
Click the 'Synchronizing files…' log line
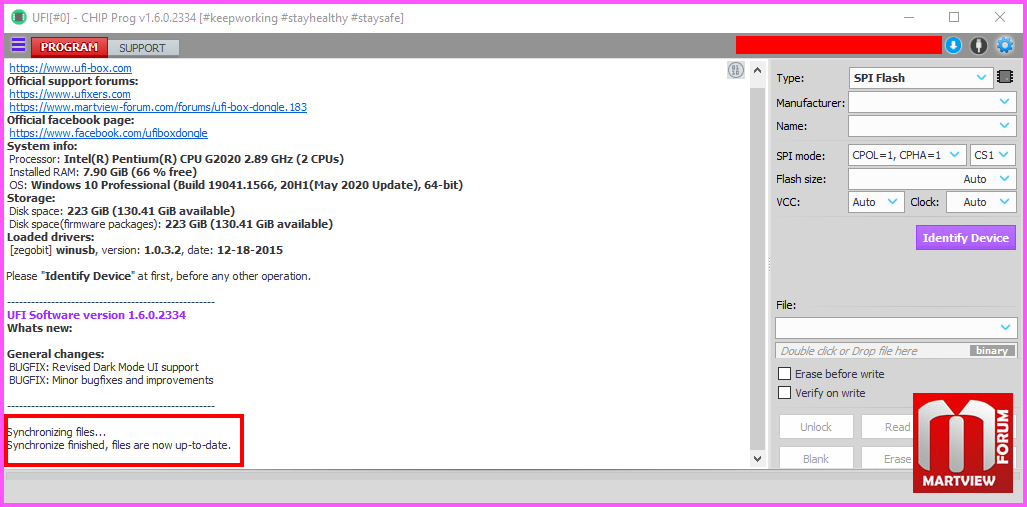[x=56, y=432]
